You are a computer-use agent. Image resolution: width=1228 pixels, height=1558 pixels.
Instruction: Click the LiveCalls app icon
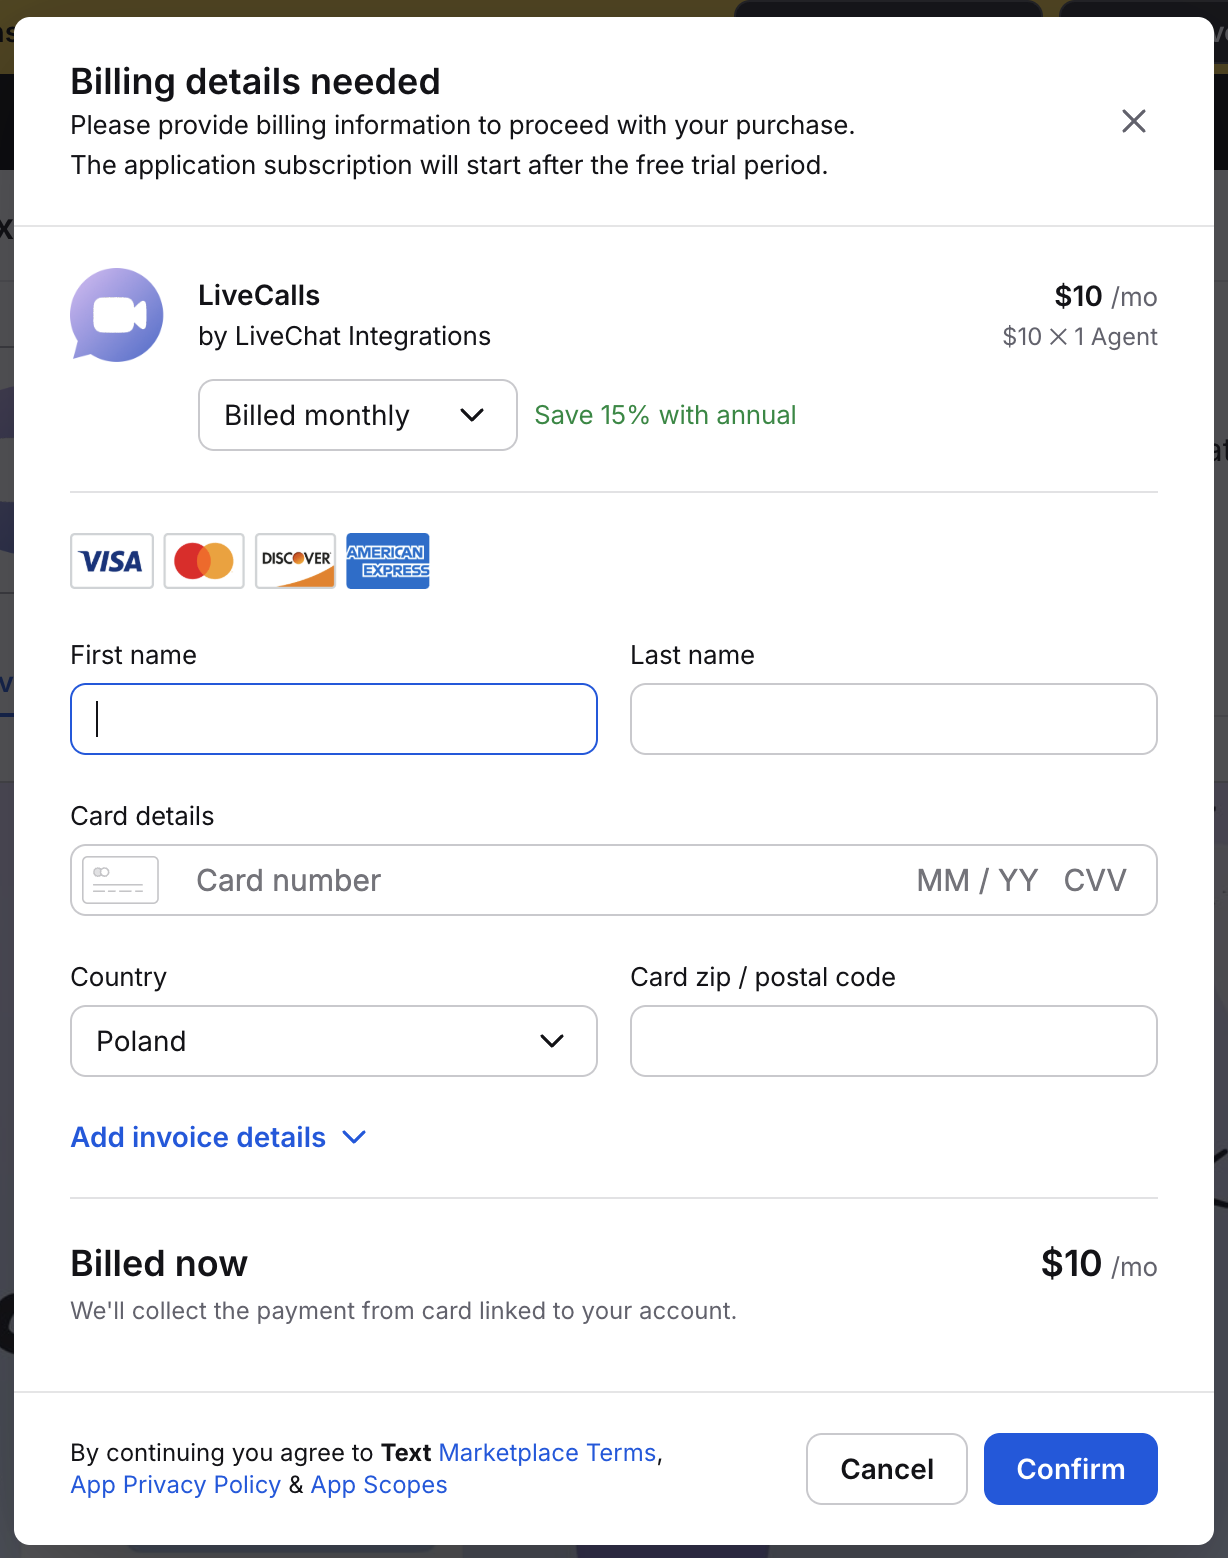[117, 315]
